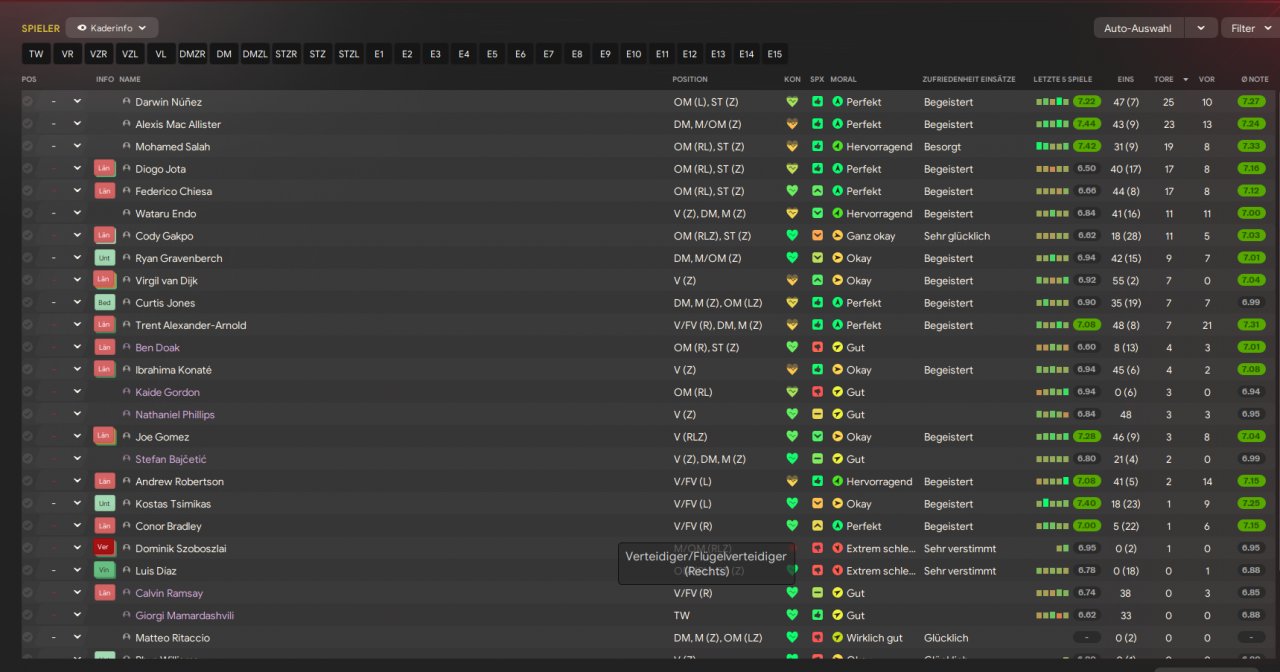Click the condition heart for Andrew Robertson
Screen dimensions: 1280x672
pos(792,482)
